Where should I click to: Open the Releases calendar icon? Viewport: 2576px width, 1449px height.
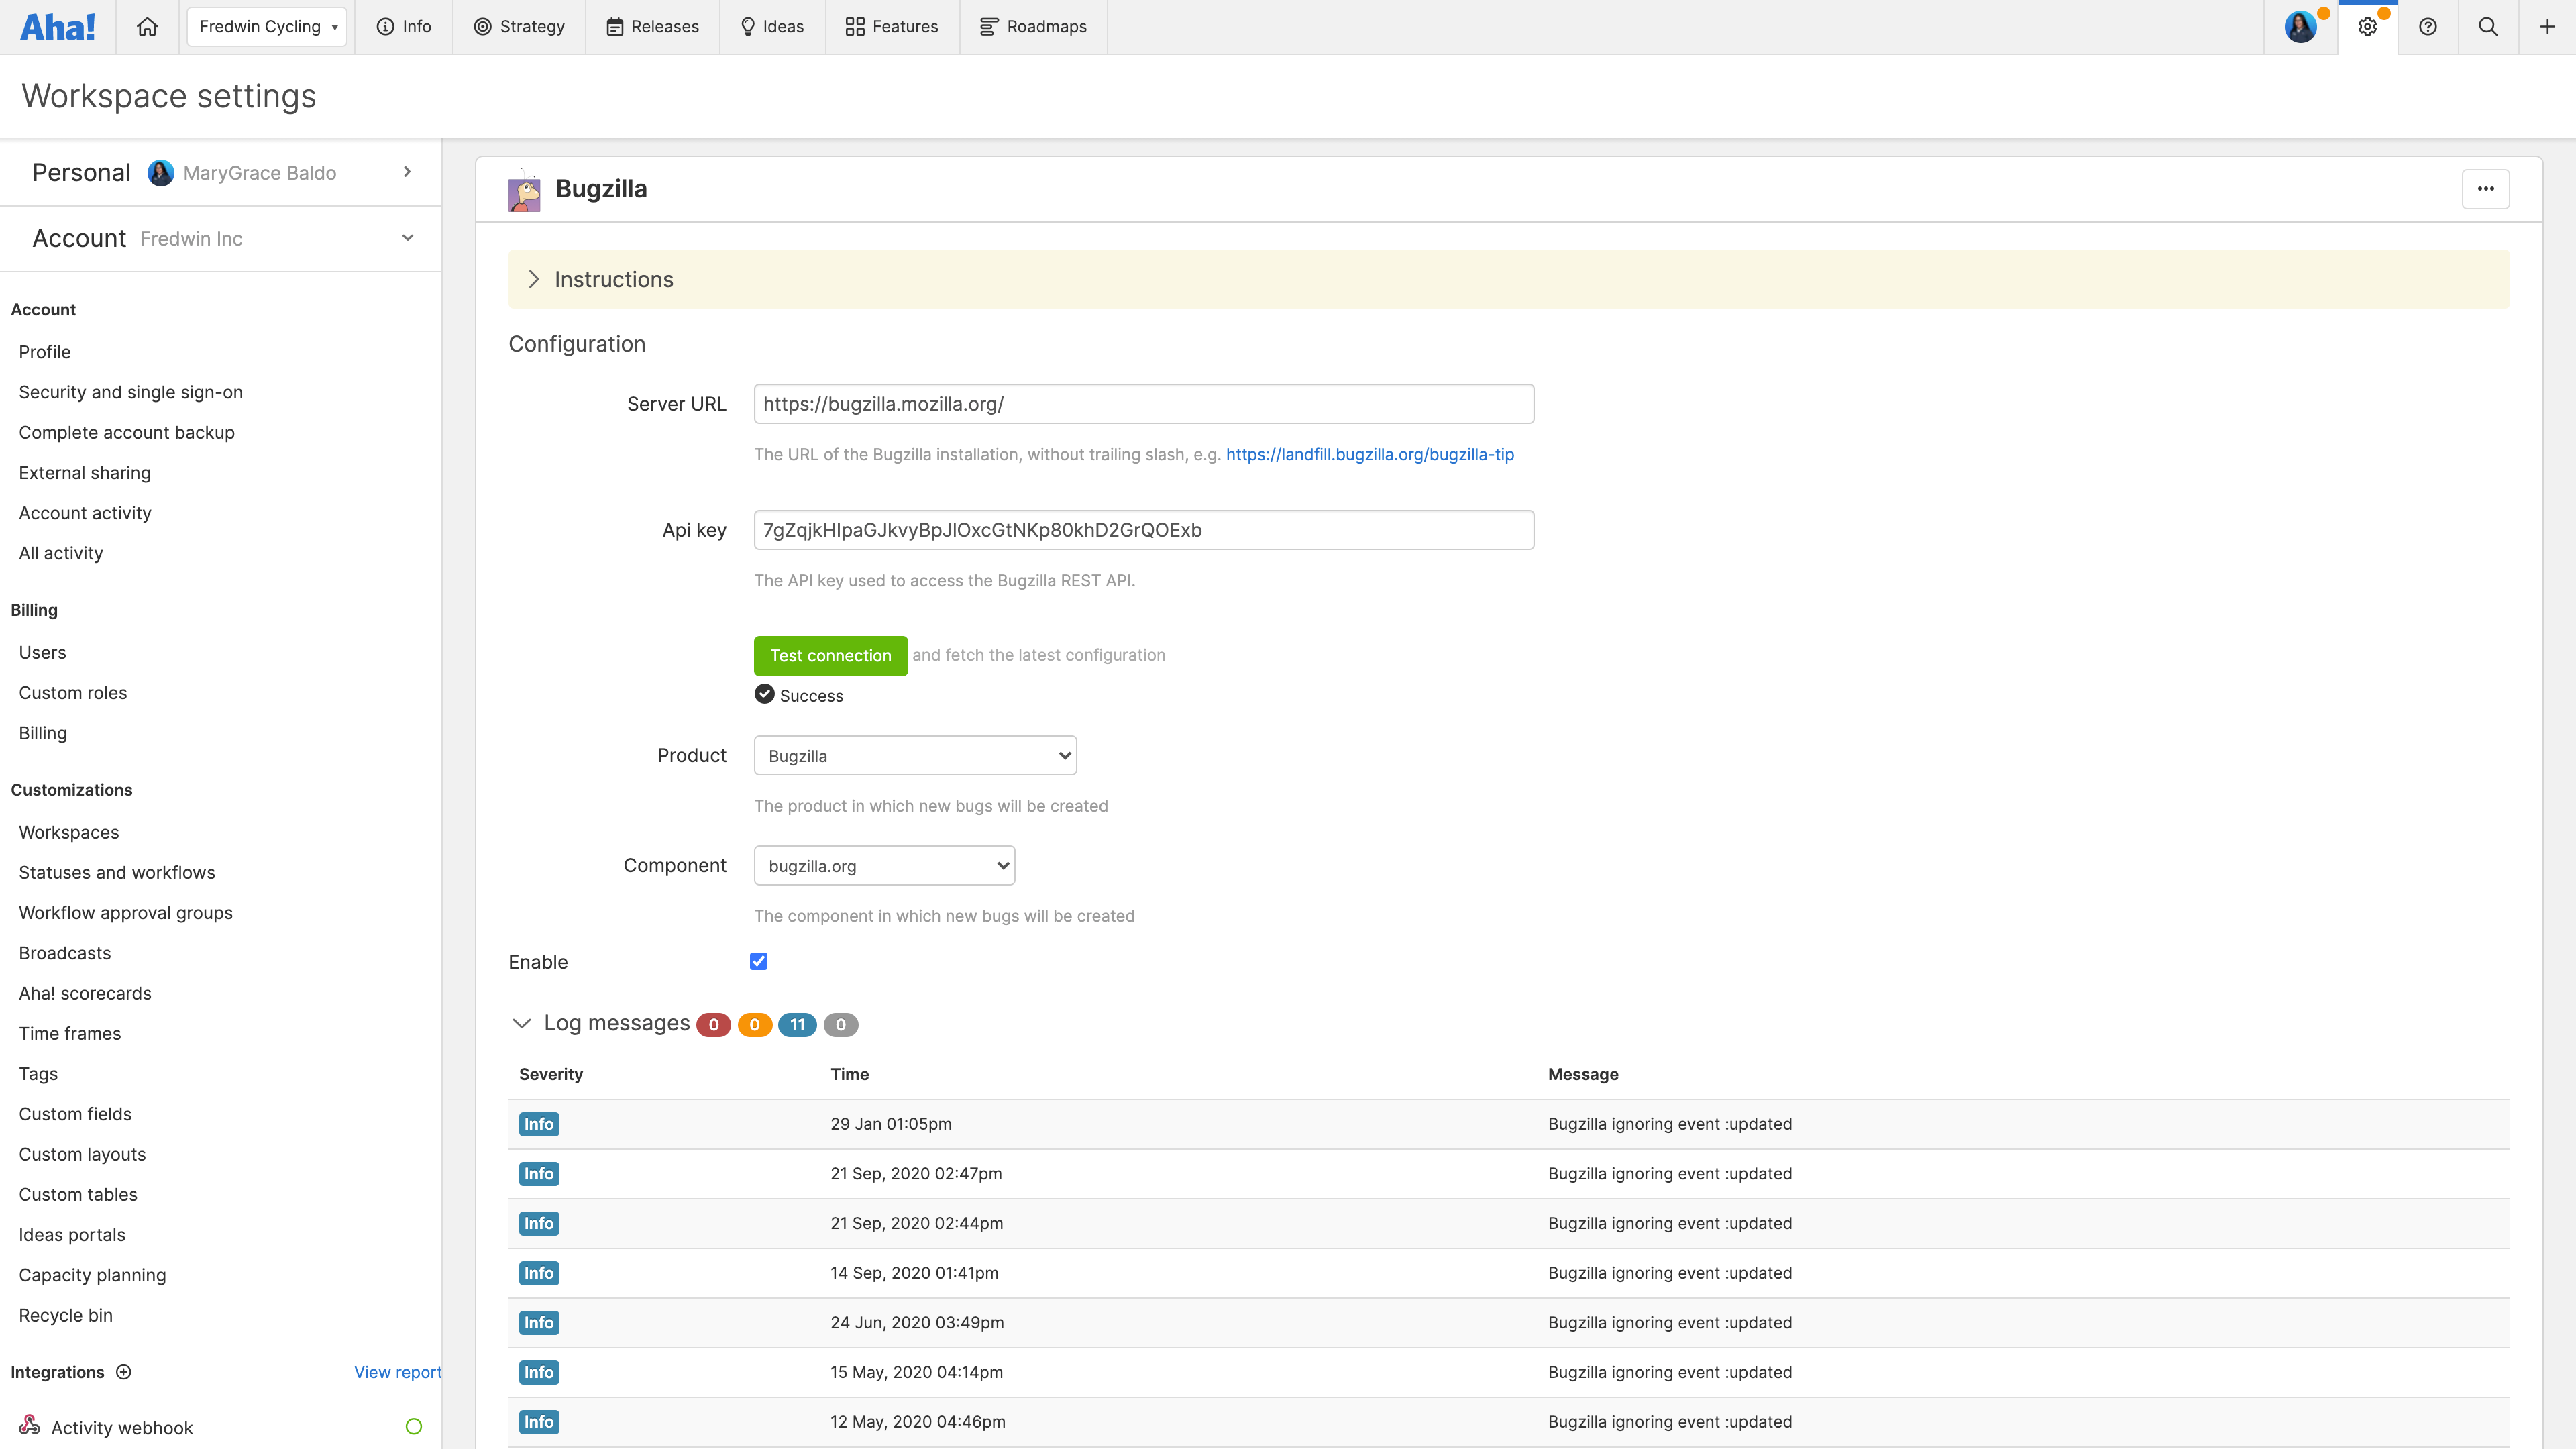click(615, 26)
